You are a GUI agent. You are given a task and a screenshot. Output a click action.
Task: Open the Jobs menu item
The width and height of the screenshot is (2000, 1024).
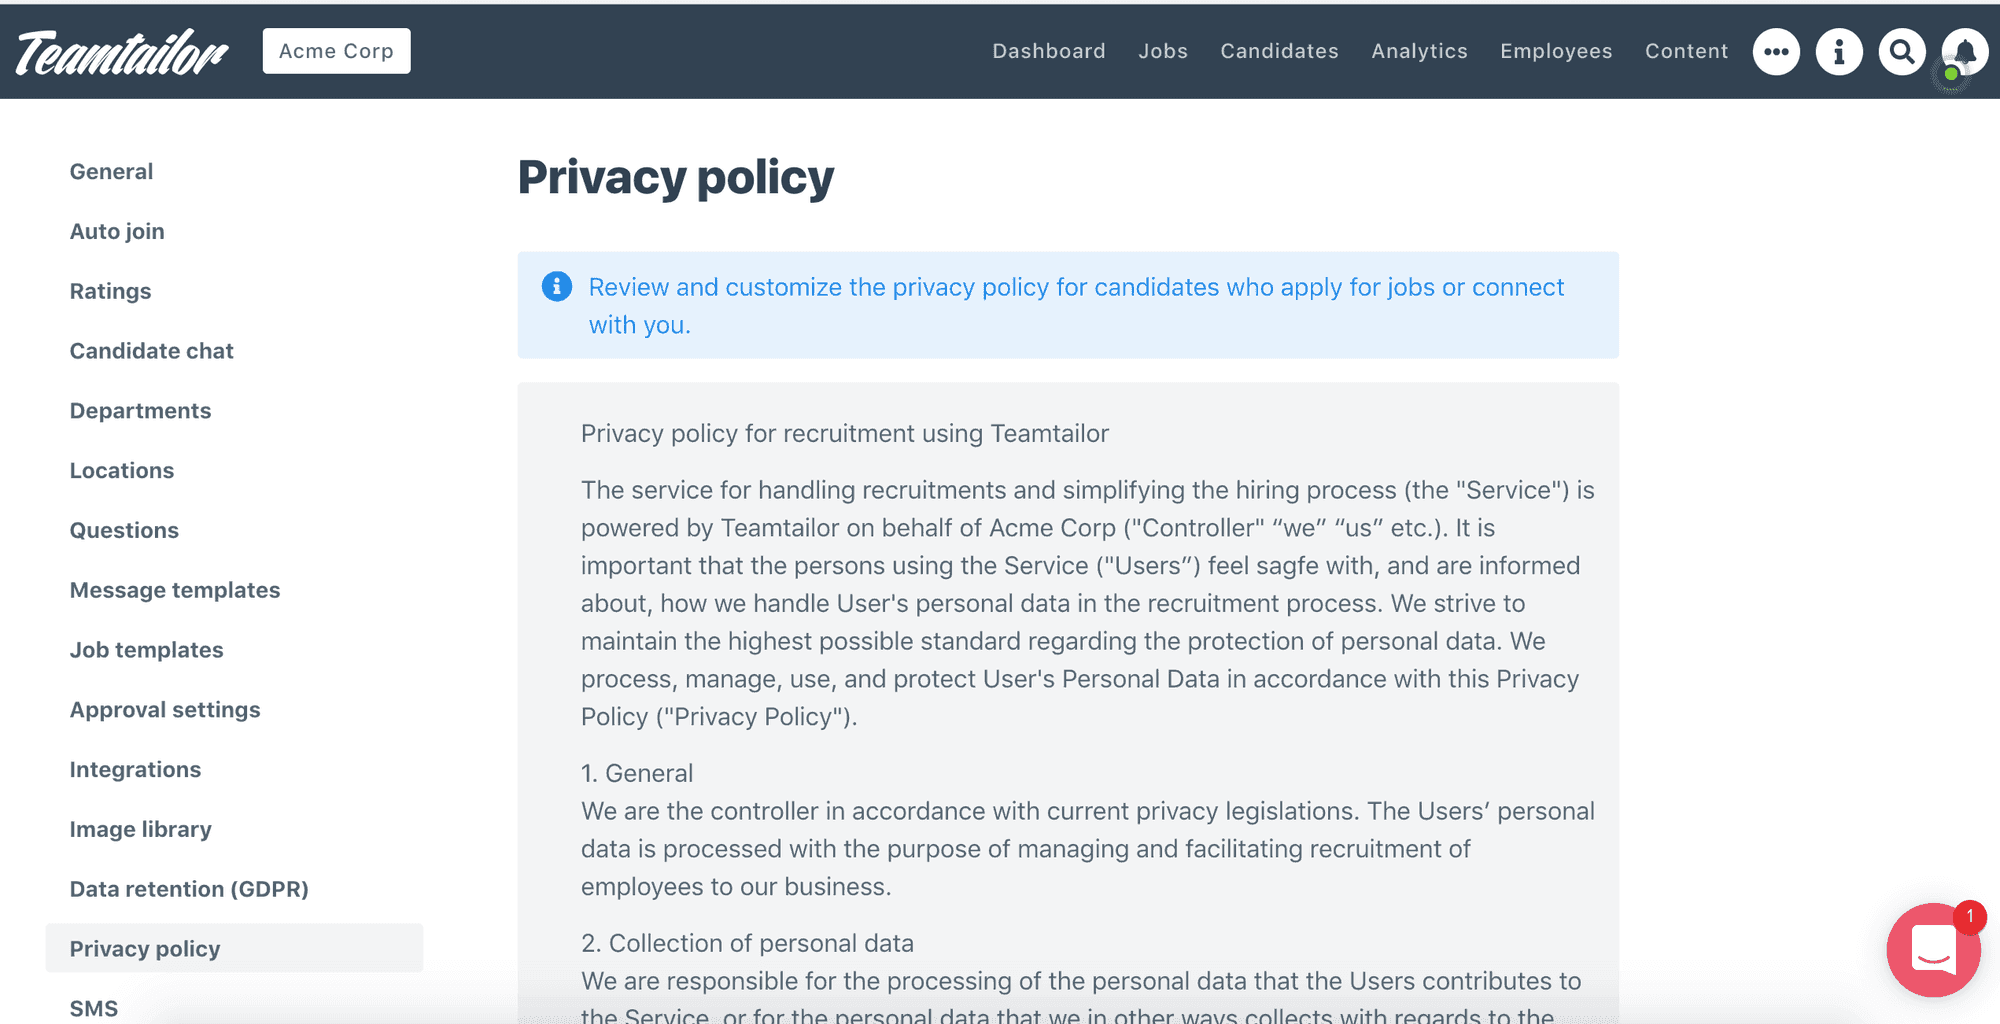tap(1163, 51)
